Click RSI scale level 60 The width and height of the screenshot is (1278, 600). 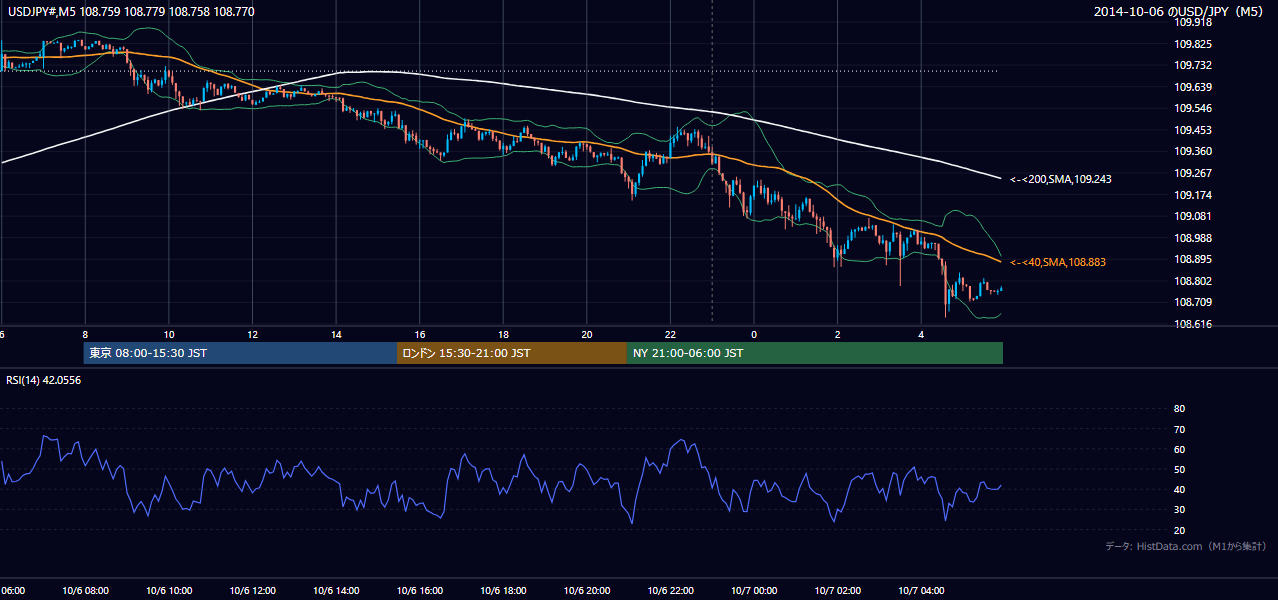point(1179,449)
